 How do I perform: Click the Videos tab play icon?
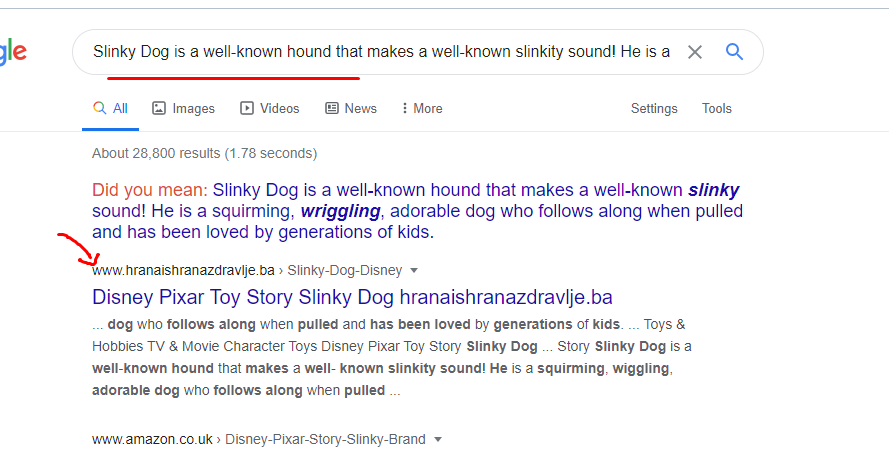click(x=247, y=109)
